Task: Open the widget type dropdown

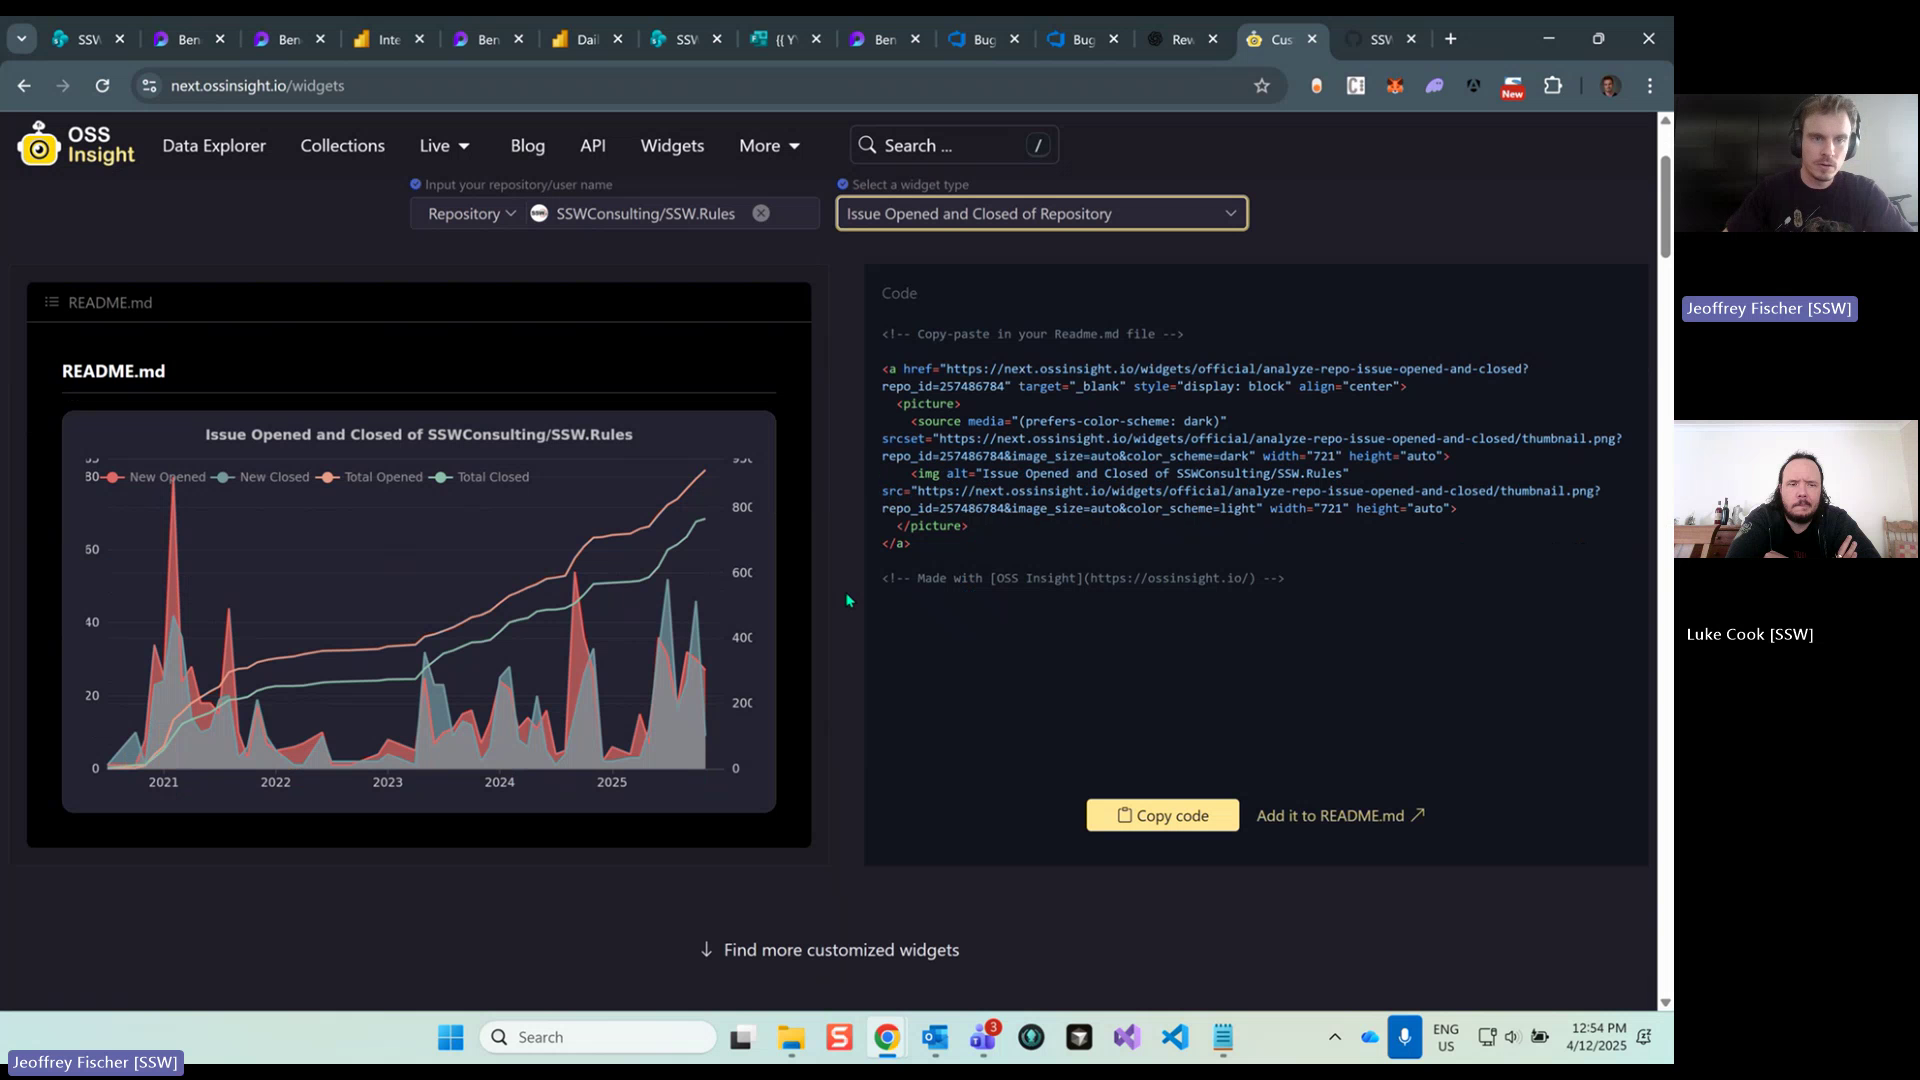Action: (x=1042, y=213)
